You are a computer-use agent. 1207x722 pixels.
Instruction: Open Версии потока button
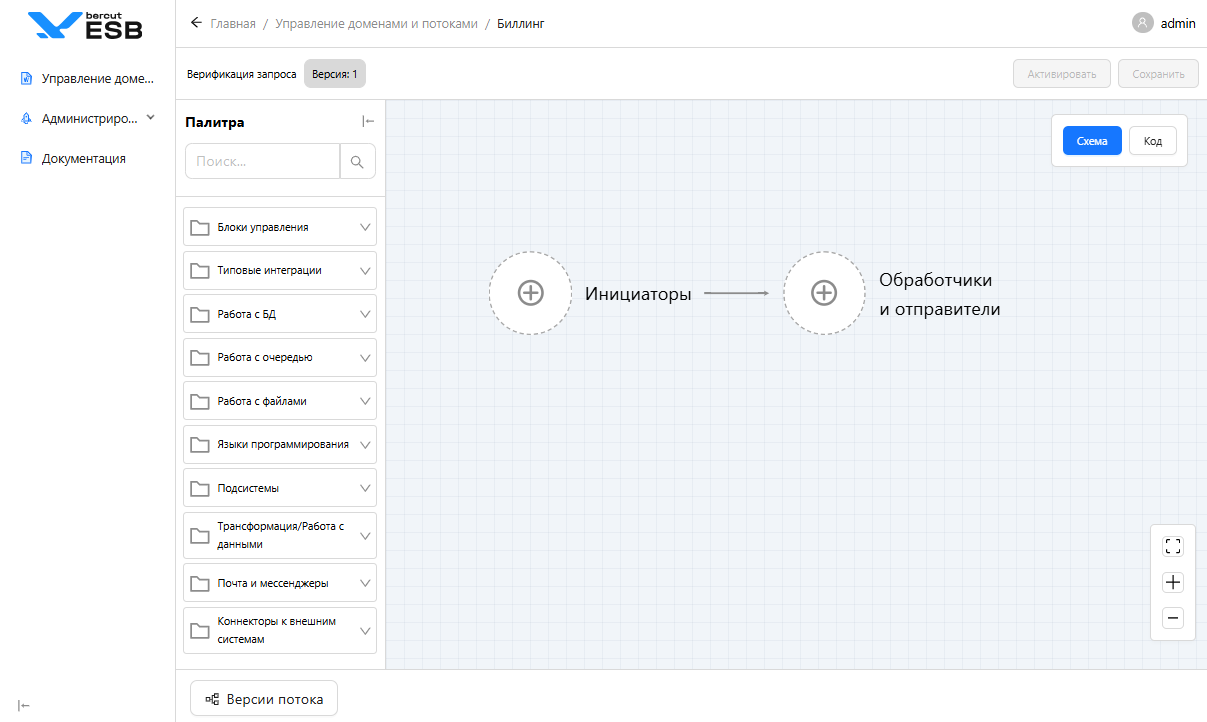(x=264, y=699)
